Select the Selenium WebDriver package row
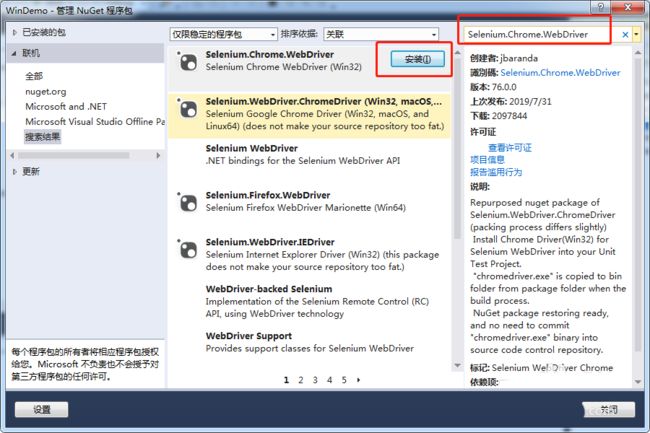 click(309, 162)
